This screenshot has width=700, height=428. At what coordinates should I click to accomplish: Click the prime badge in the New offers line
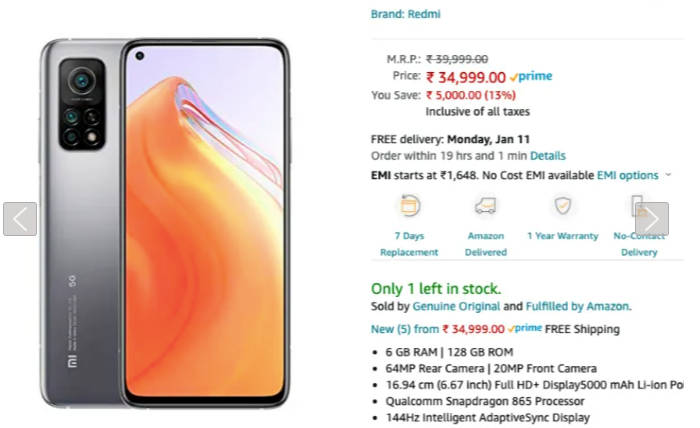[x=524, y=328]
